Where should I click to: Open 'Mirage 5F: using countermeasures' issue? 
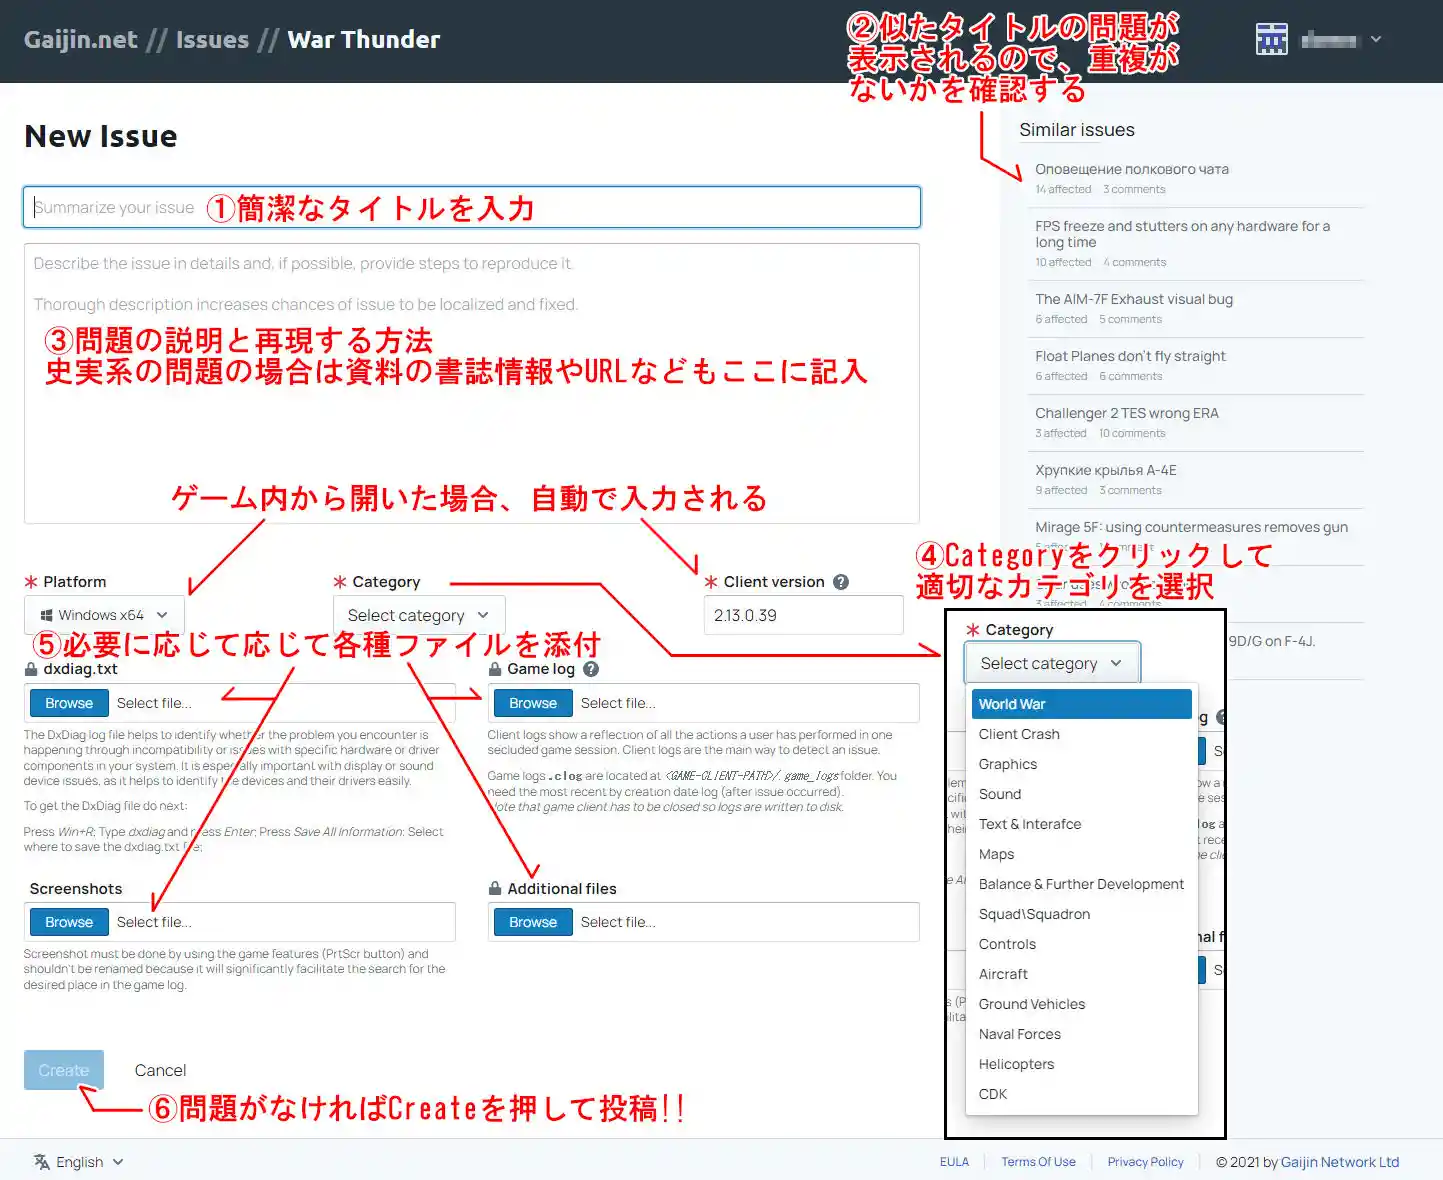pyautogui.click(x=1192, y=527)
